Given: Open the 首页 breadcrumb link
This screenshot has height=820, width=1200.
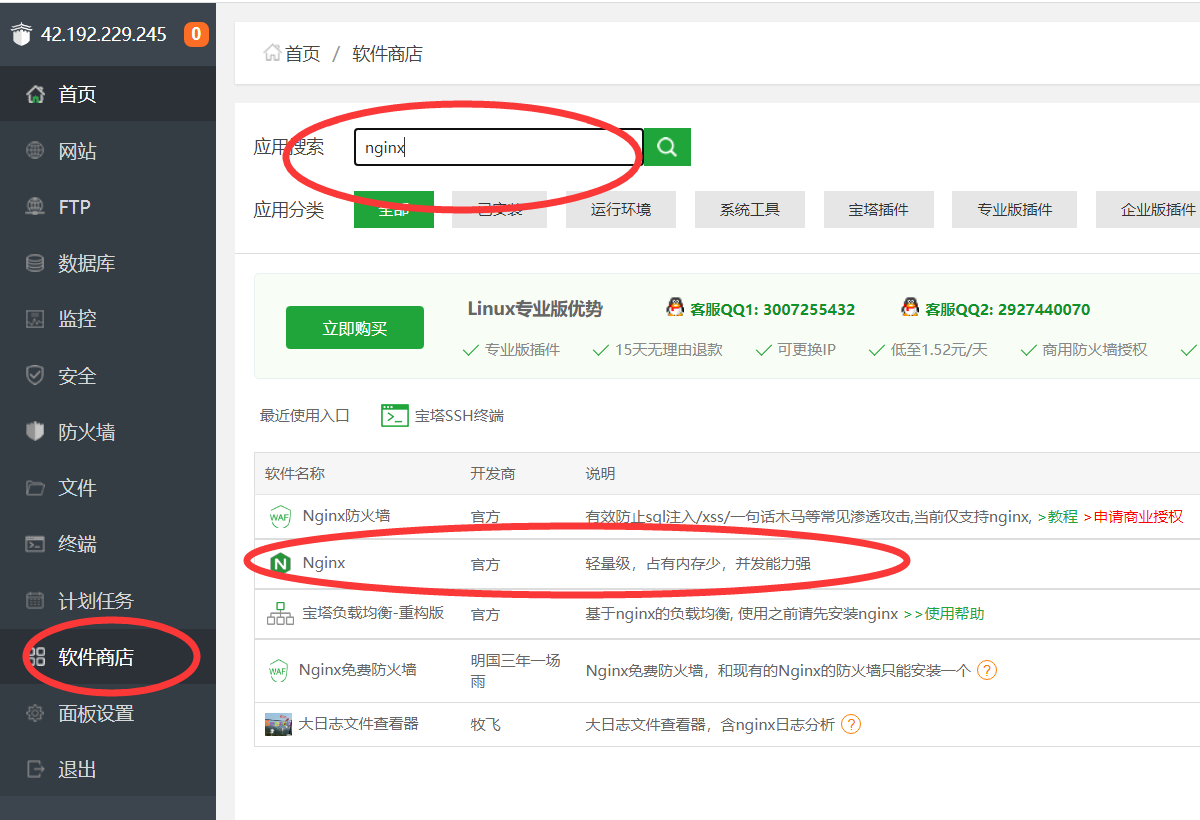Looking at the screenshot, I should [x=303, y=53].
